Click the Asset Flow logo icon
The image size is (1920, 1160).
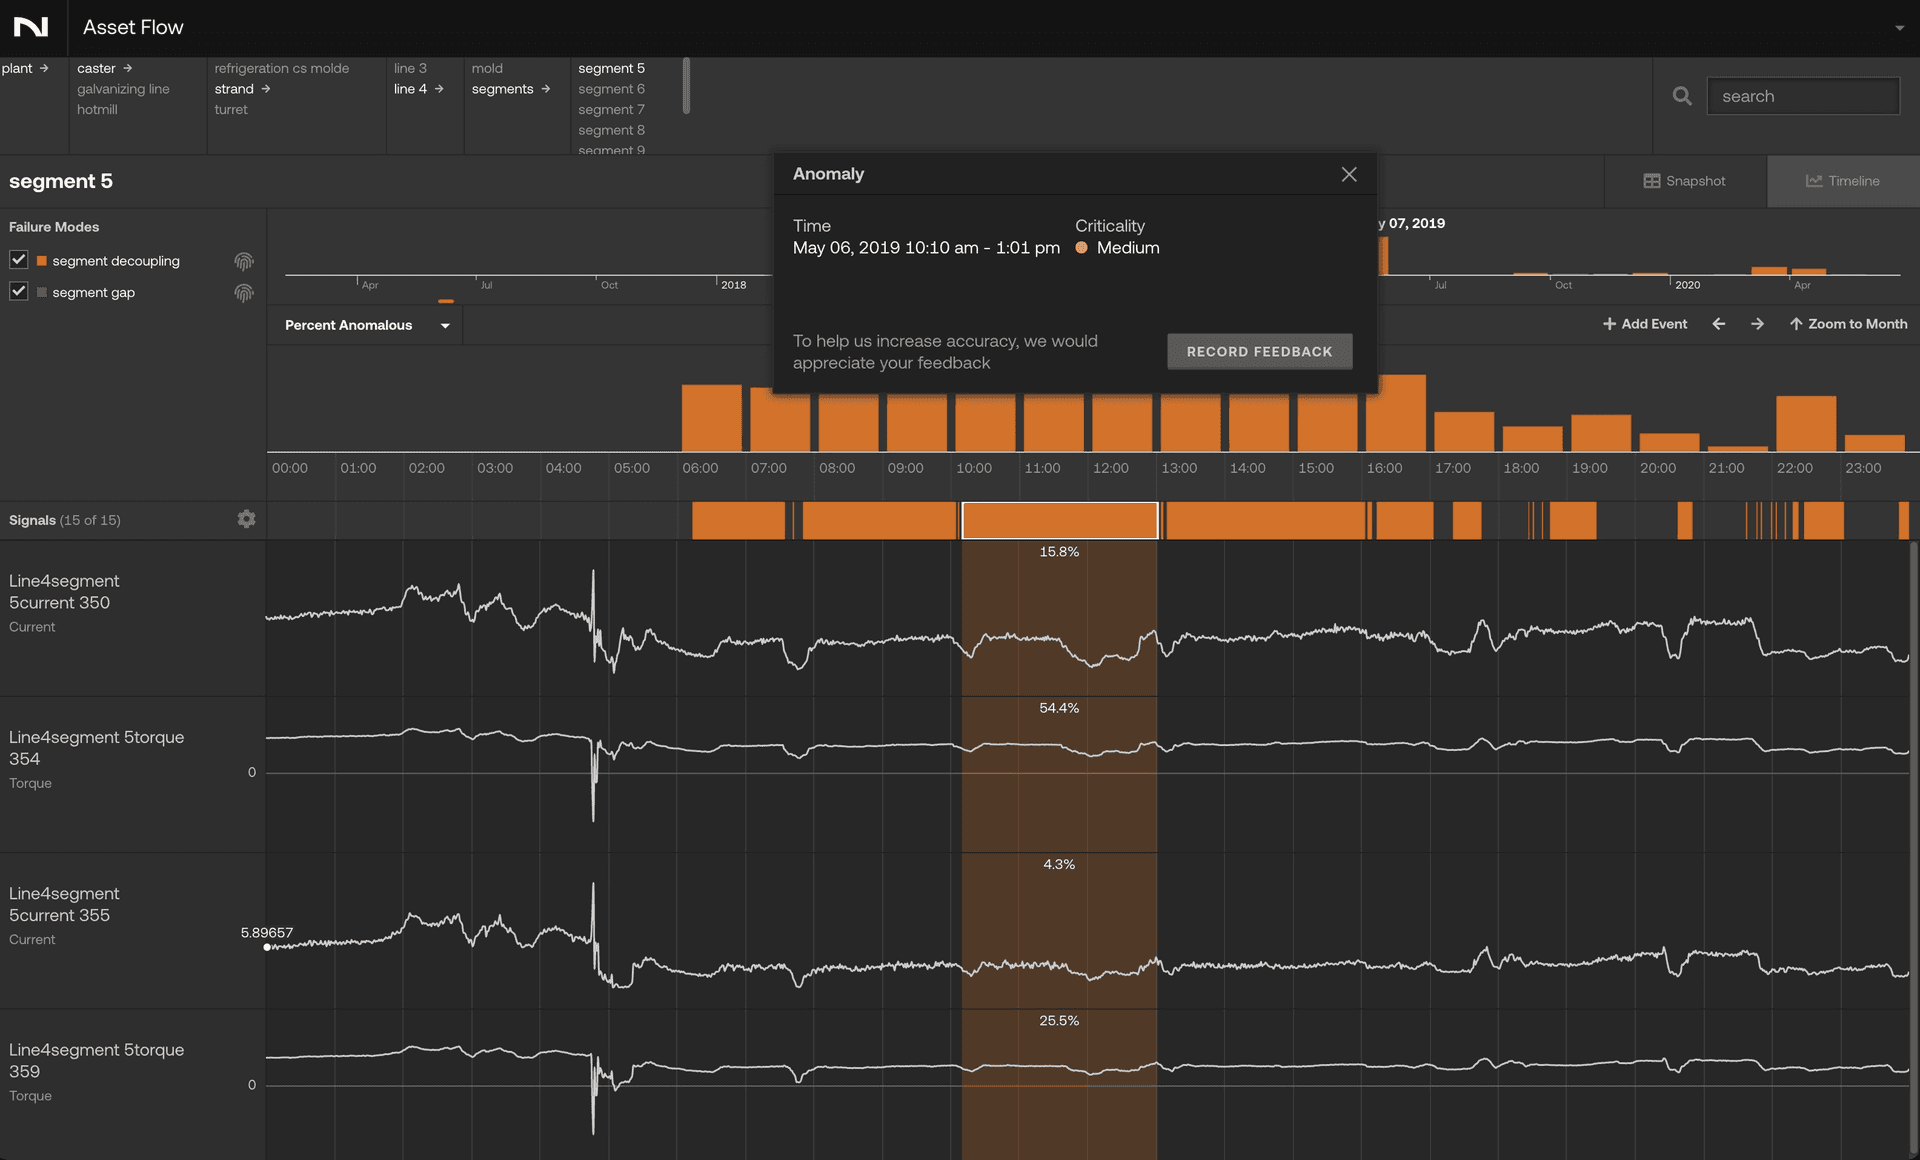tap(30, 27)
